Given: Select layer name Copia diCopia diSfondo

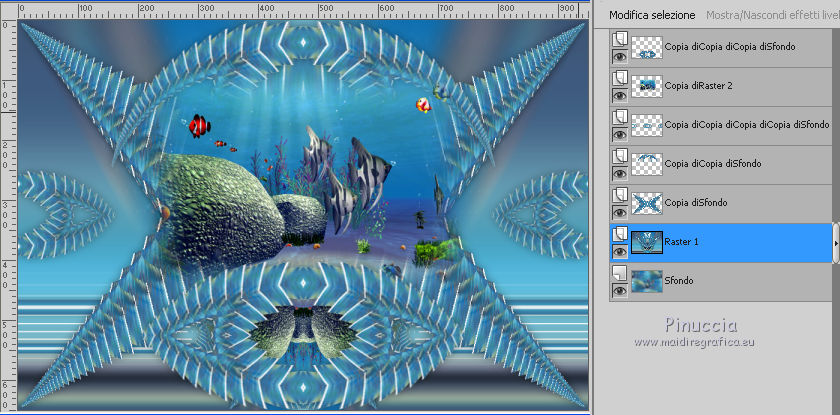Looking at the screenshot, I should [713, 164].
